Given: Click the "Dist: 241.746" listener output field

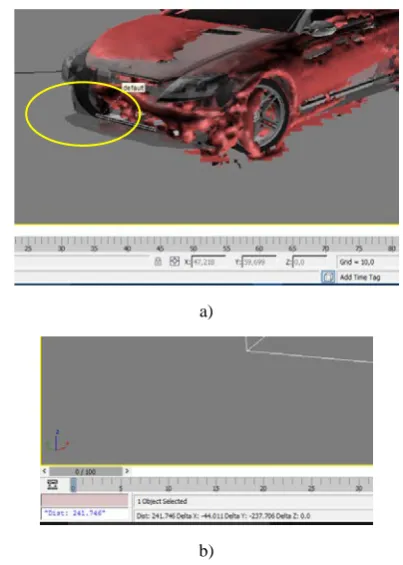Looking at the screenshot, I should [x=85, y=513].
